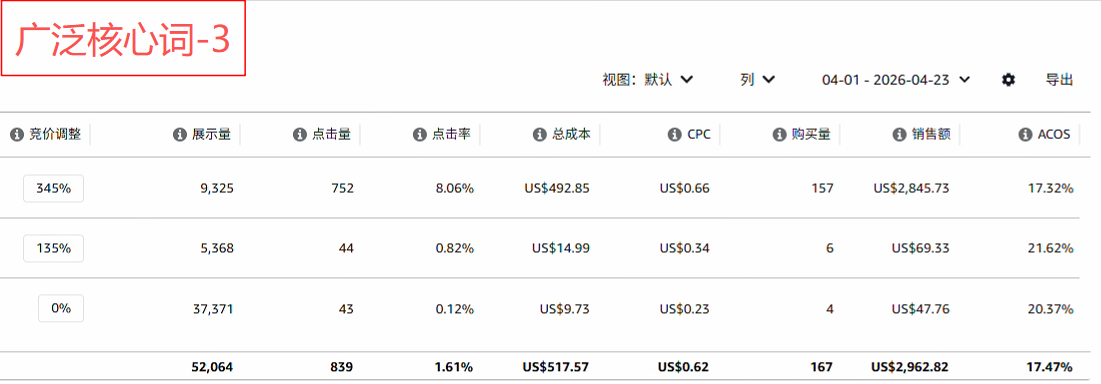This screenshot has height=384, width=1101.
Task: Click 竞价调整 column header text
Action: tap(55, 134)
